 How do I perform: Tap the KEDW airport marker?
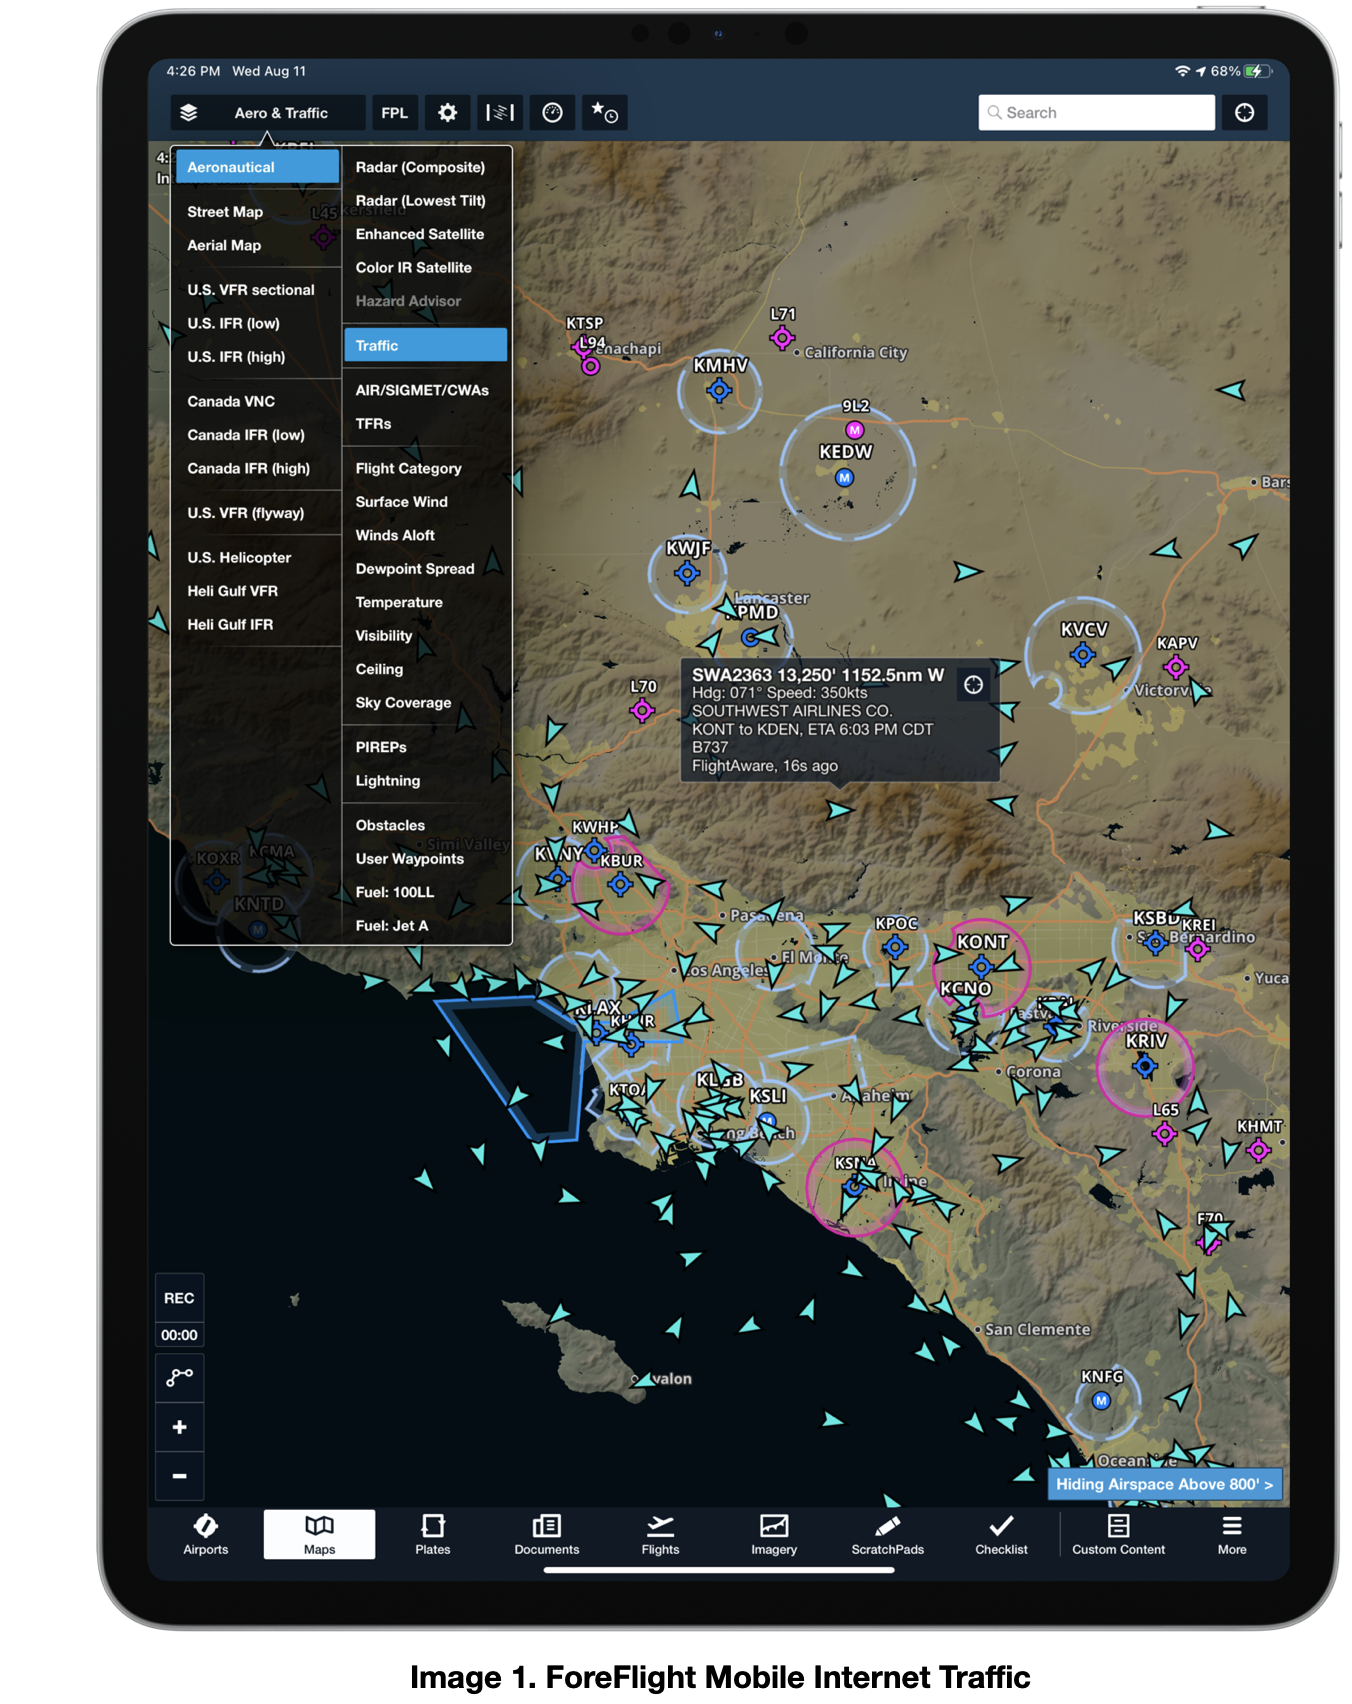click(x=845, y=478)
